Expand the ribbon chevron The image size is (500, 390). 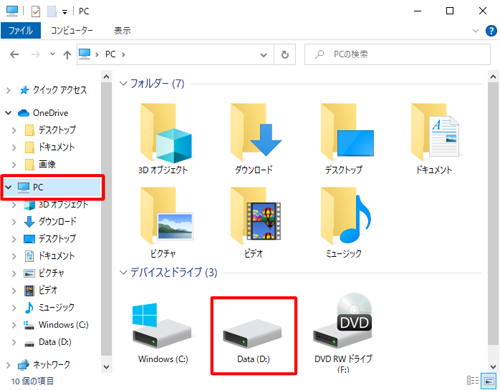476,31
